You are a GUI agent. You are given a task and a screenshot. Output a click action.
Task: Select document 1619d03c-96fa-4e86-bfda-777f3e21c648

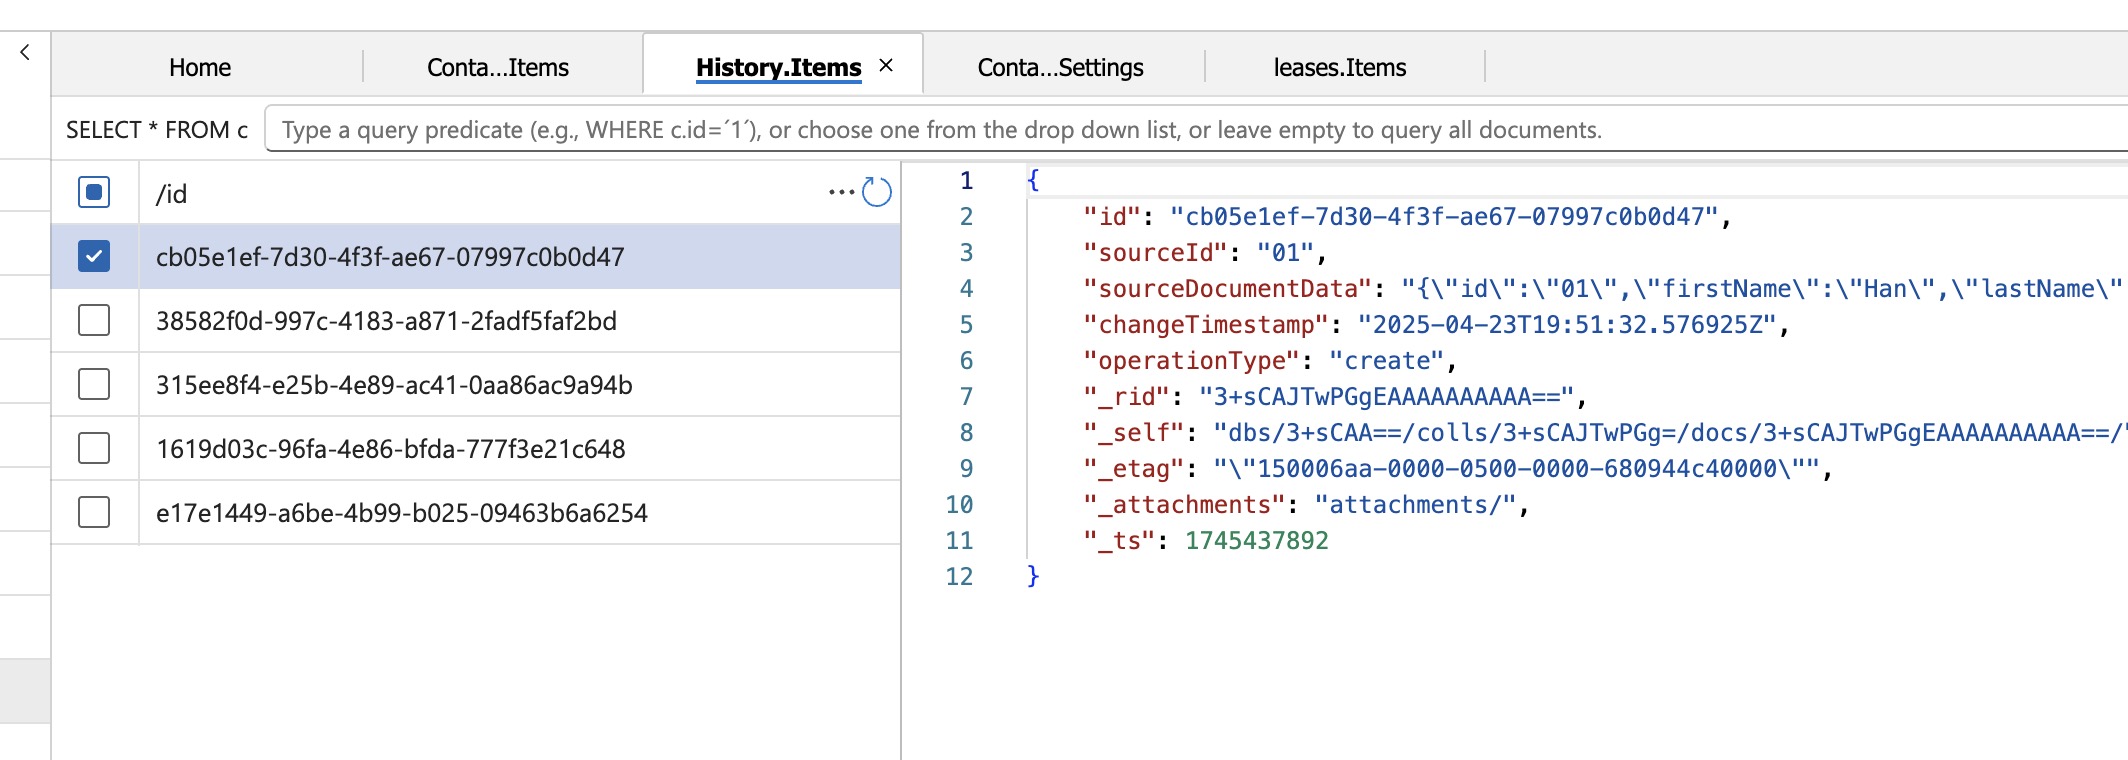390,449
